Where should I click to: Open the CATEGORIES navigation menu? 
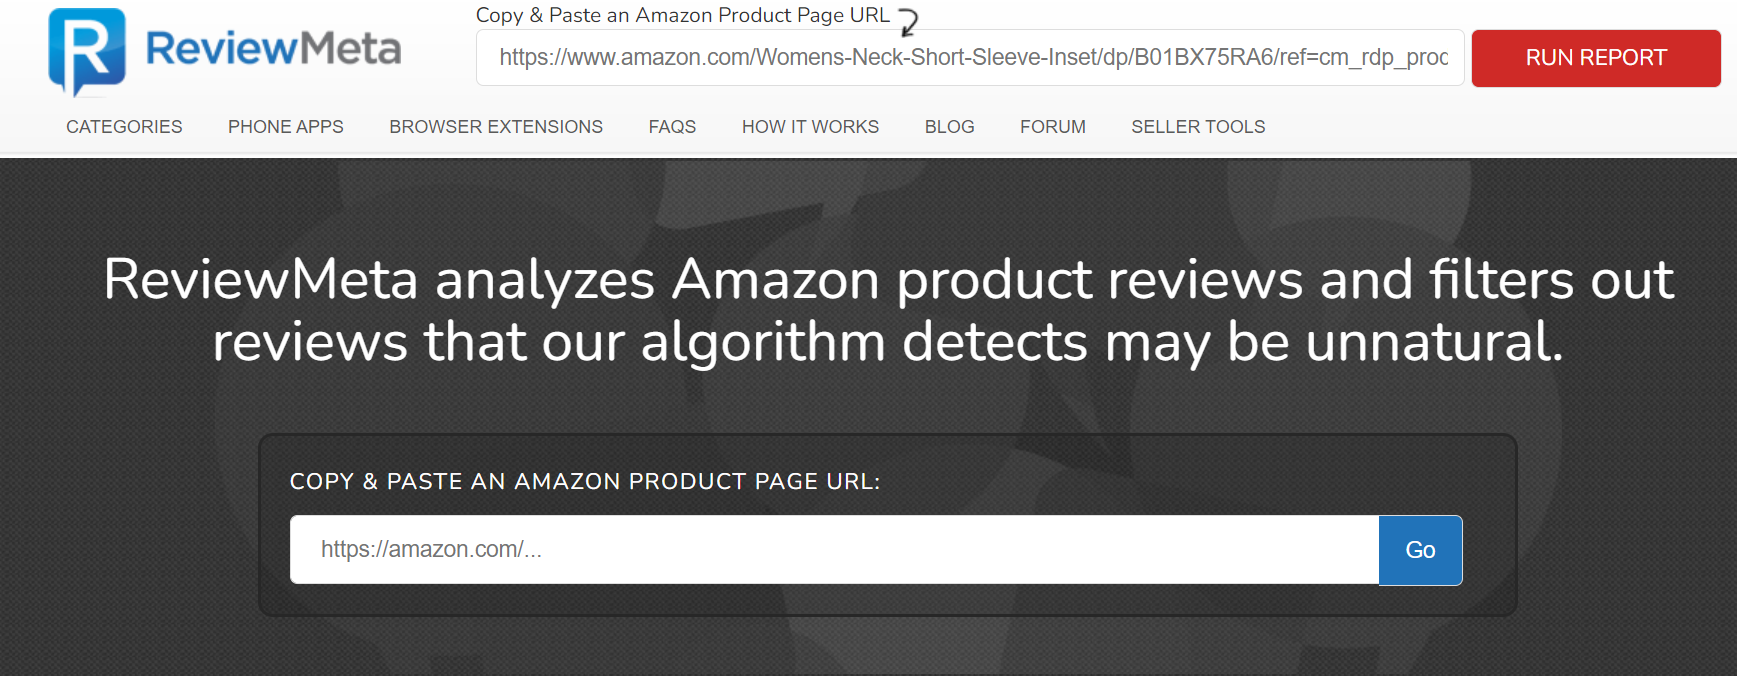click(x=123, y=126)
